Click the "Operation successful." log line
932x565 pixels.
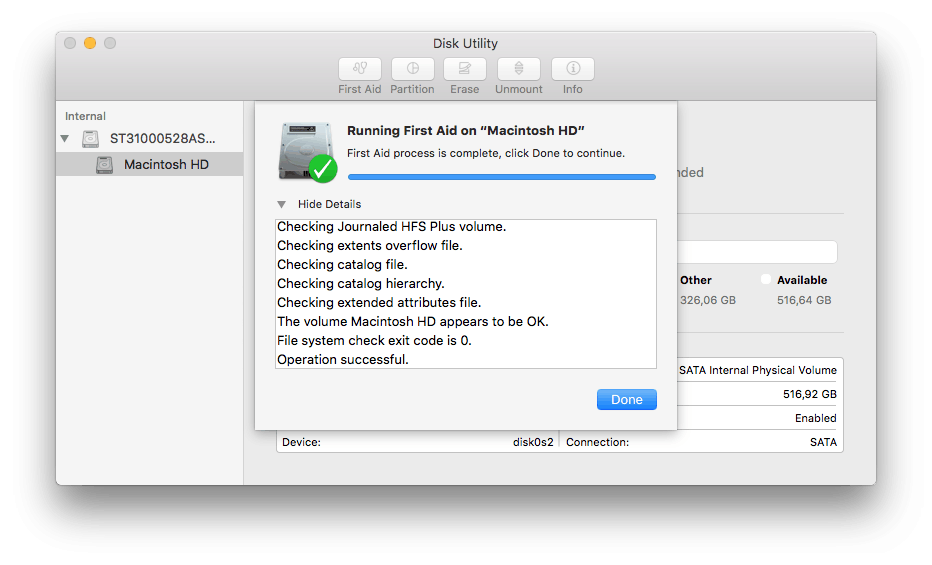coord(343,360)
